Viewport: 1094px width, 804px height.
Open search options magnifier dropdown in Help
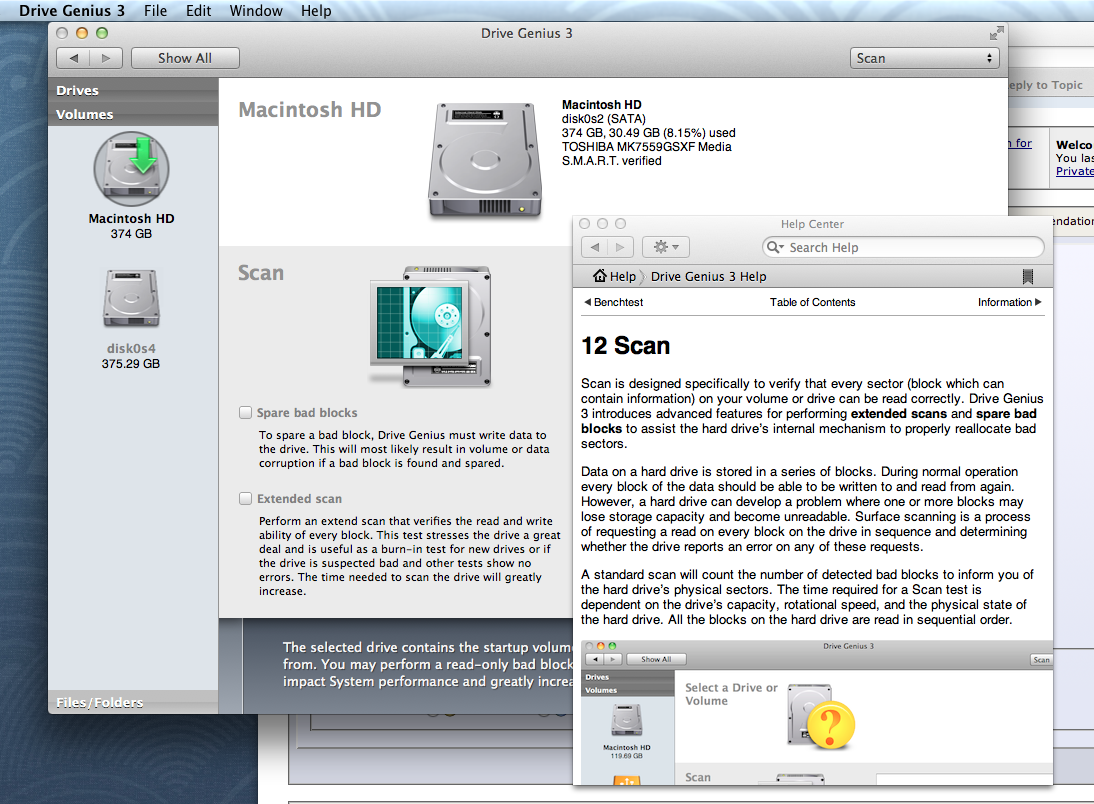click(x=775, y=247)
